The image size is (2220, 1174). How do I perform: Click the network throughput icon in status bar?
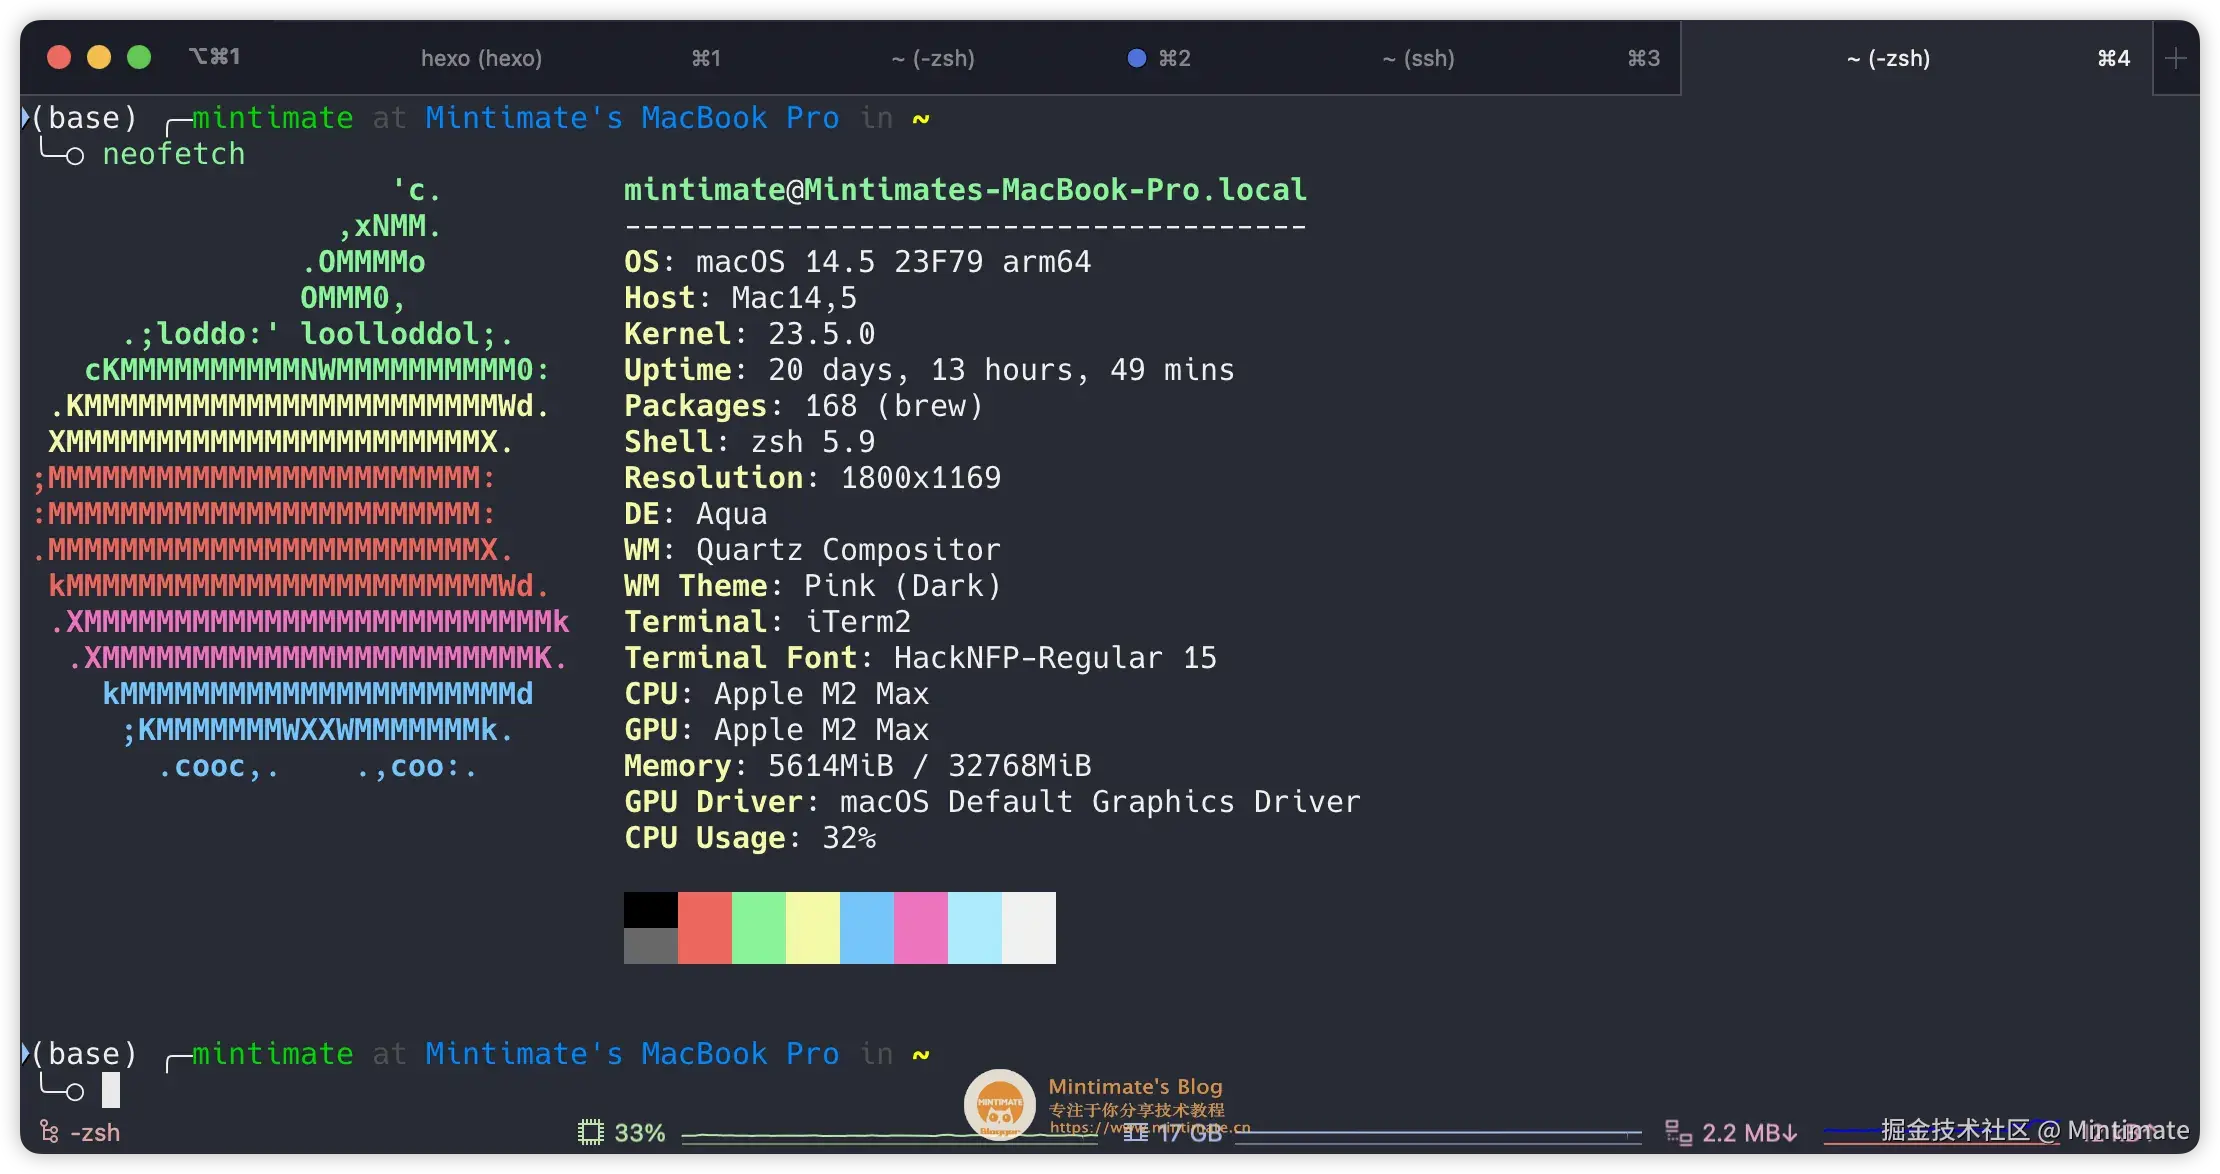pyautogui.click(x=1678, y=1131)
